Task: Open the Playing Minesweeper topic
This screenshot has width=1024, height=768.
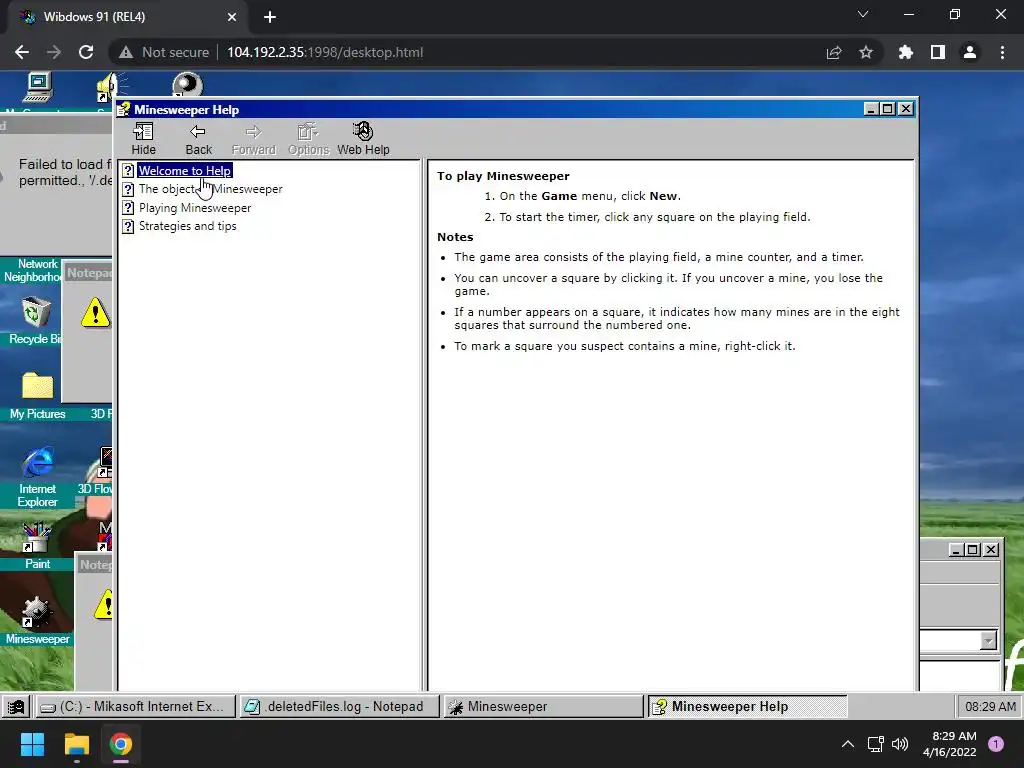Action: coord(195,208)
